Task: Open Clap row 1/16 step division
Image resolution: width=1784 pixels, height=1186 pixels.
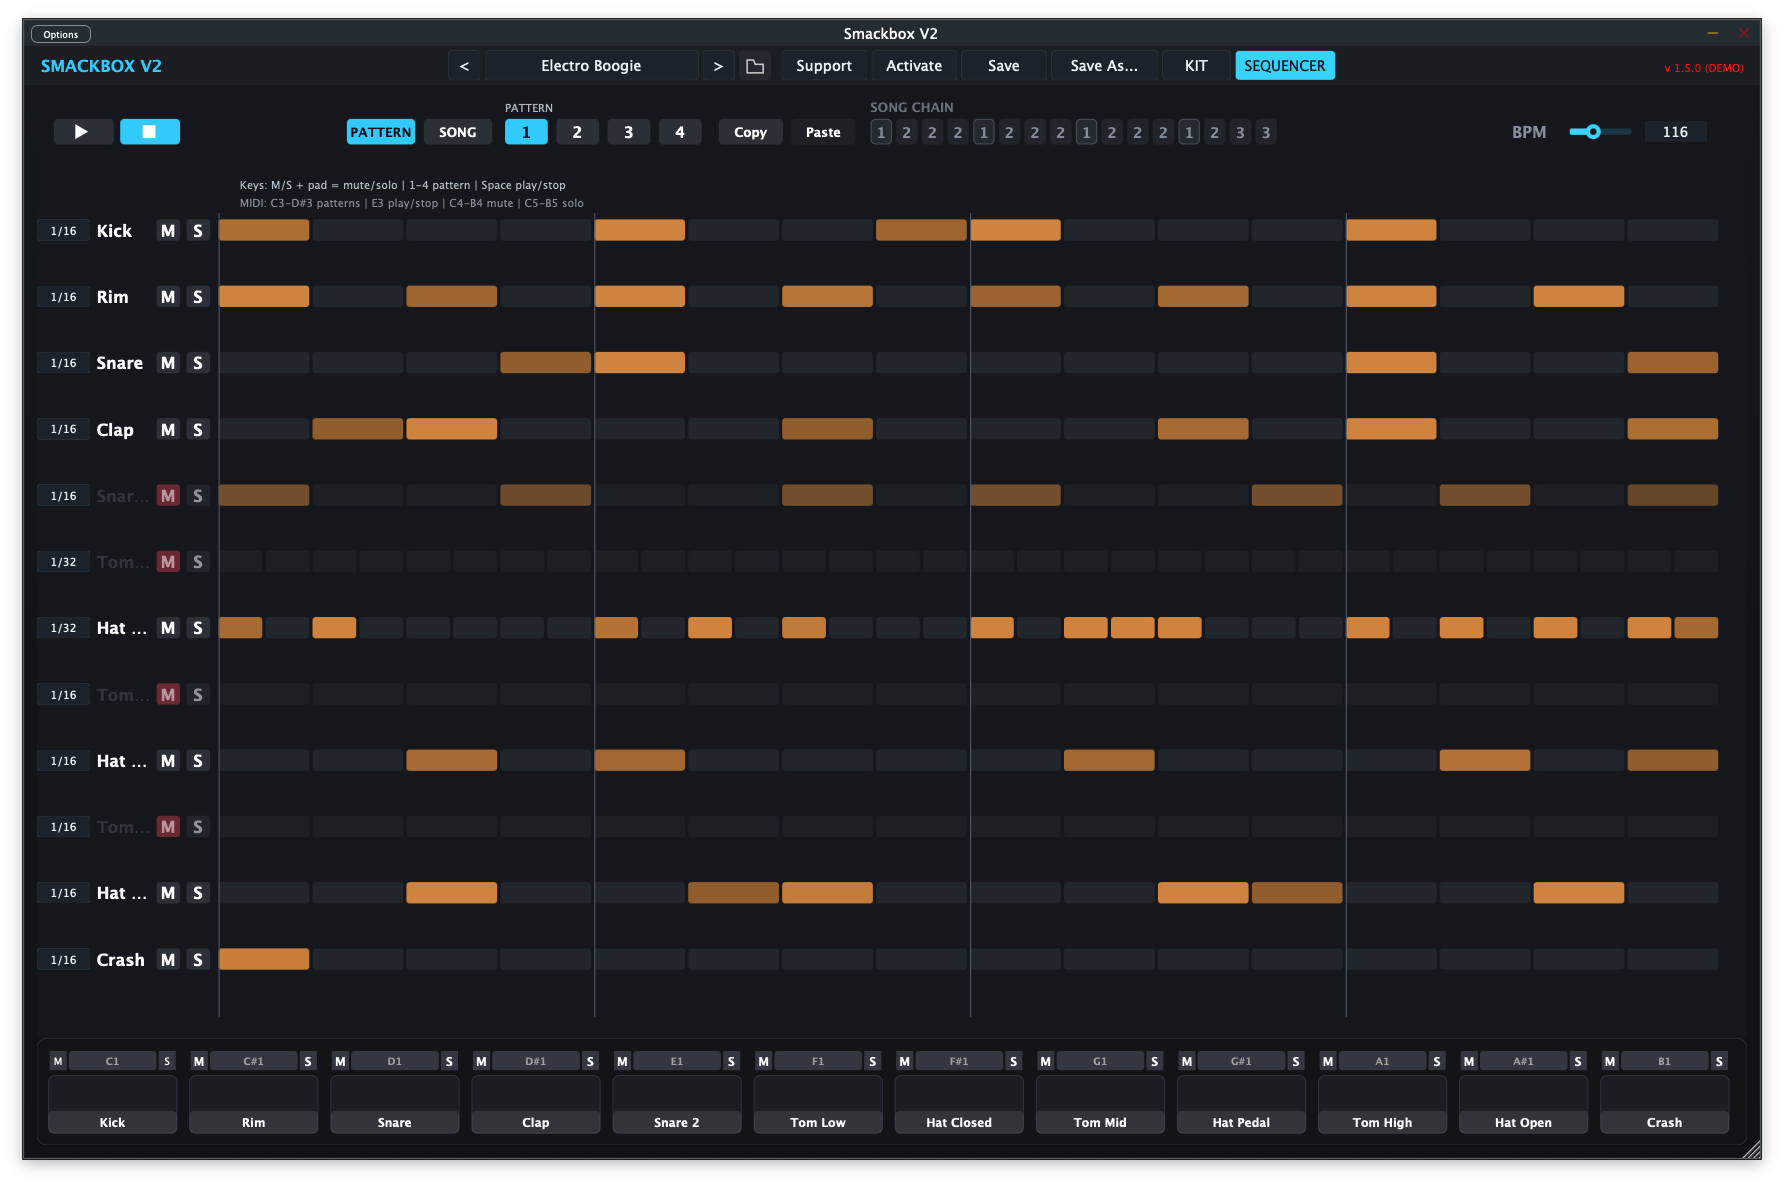Action: pos(63,429)
